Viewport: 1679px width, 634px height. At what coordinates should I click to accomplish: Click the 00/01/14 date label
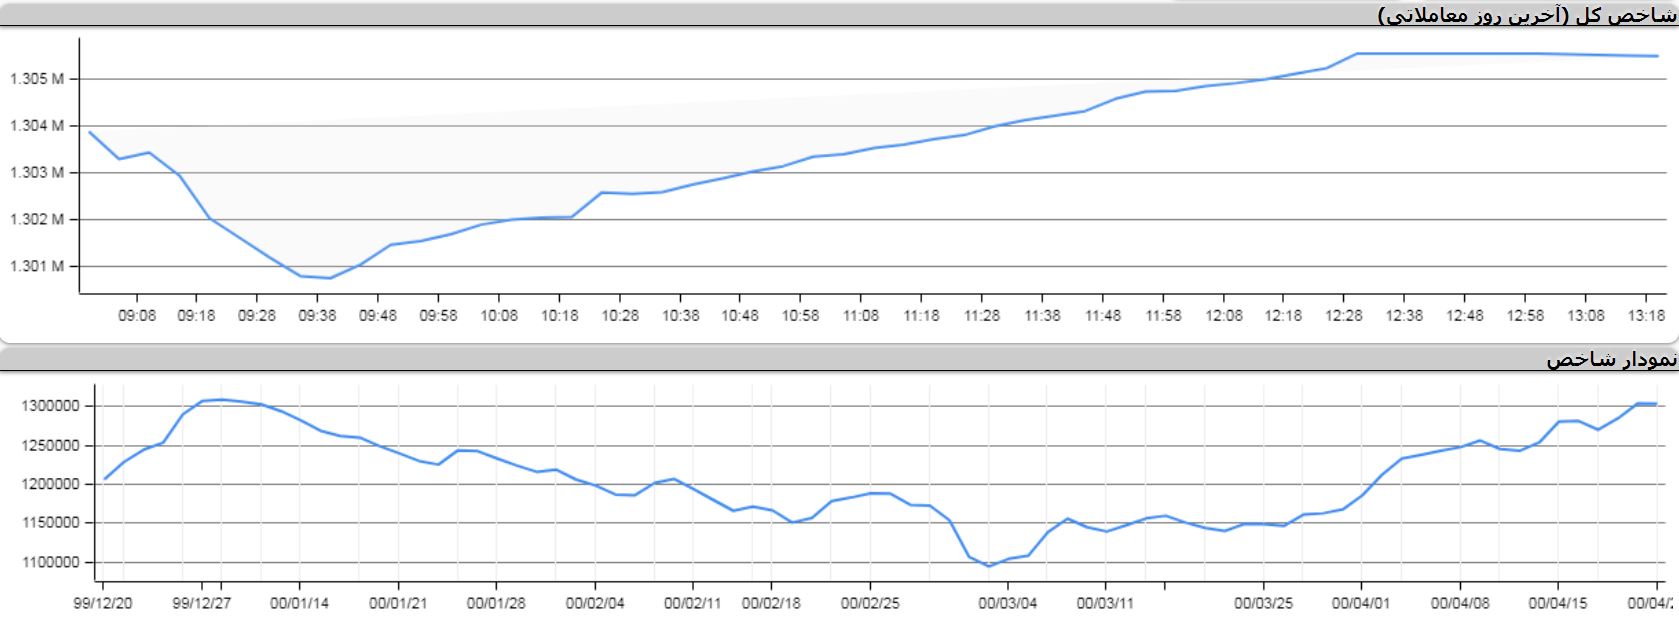tap(299, 603)
